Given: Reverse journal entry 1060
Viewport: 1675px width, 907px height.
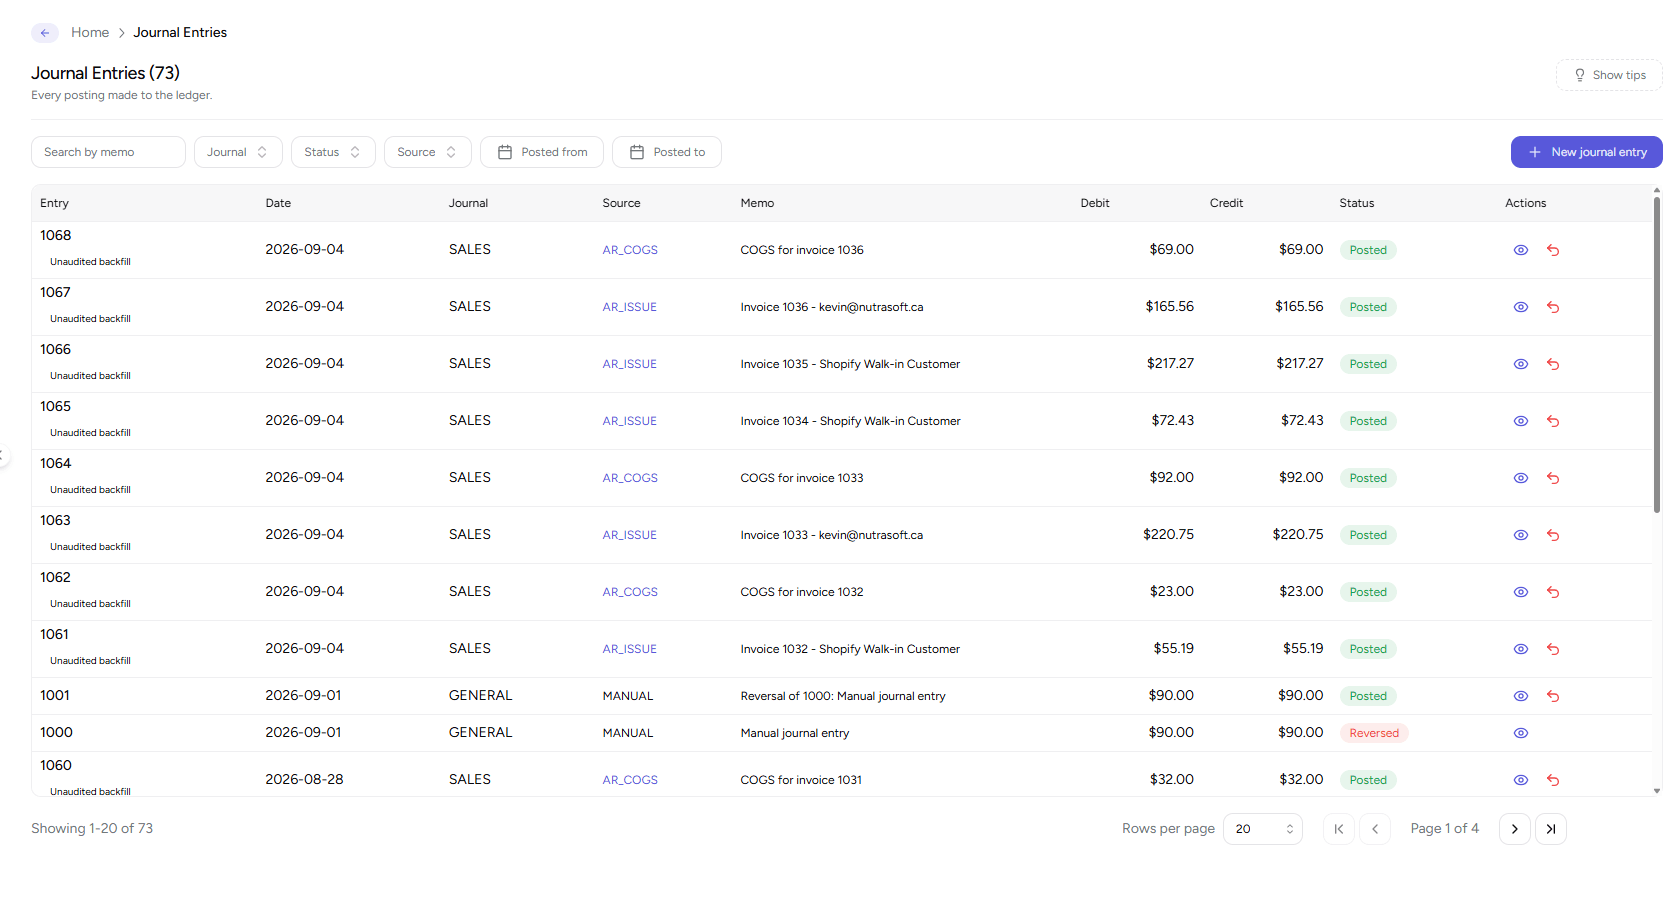Looking at the screenshot, I should [x=1553, y=780].
